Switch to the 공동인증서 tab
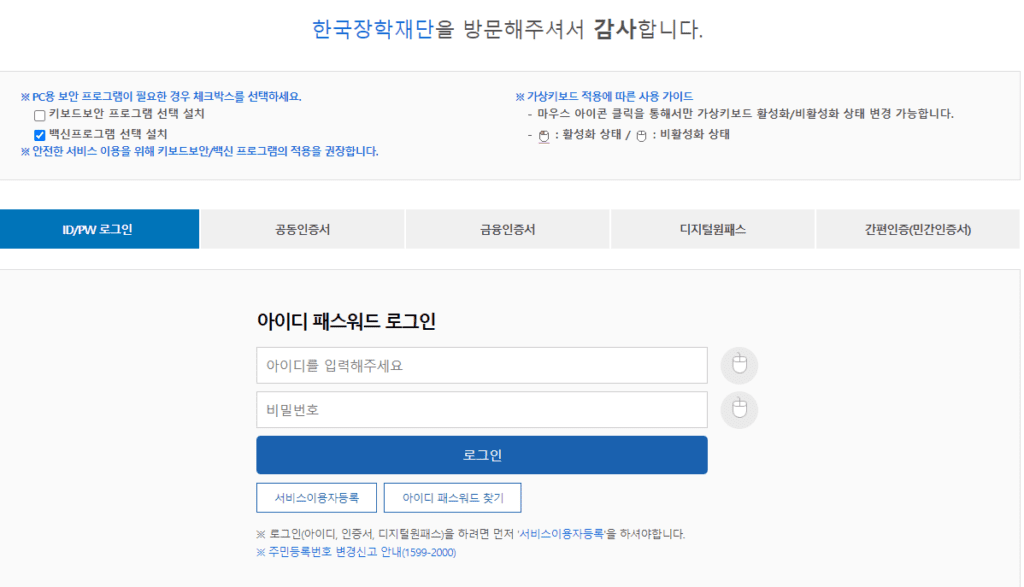The image size is (1024, 587). coord(302,229)
